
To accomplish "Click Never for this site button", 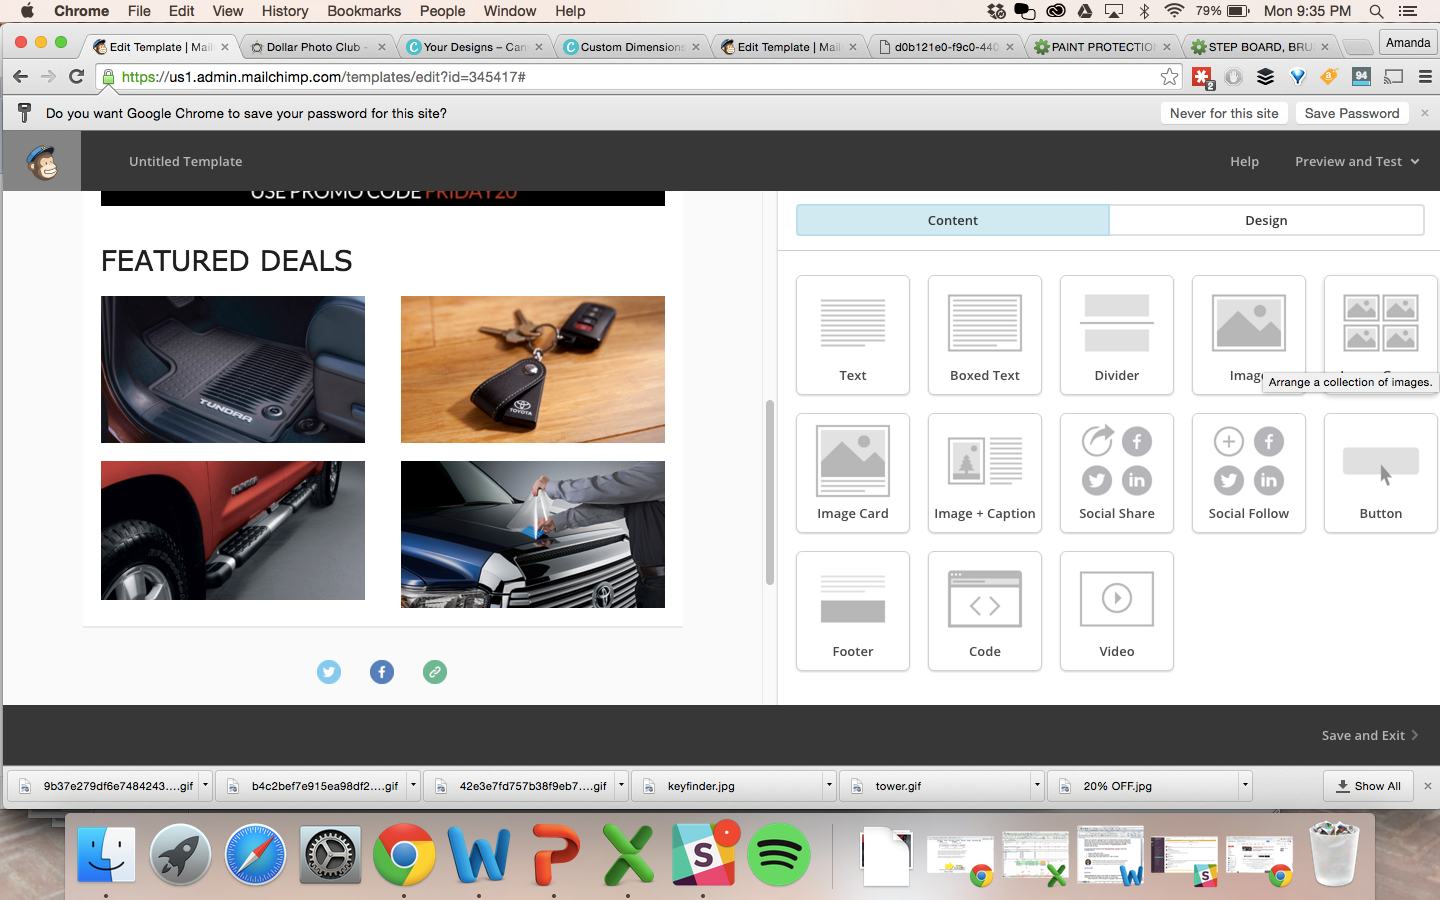I will tap(1224, 113).
